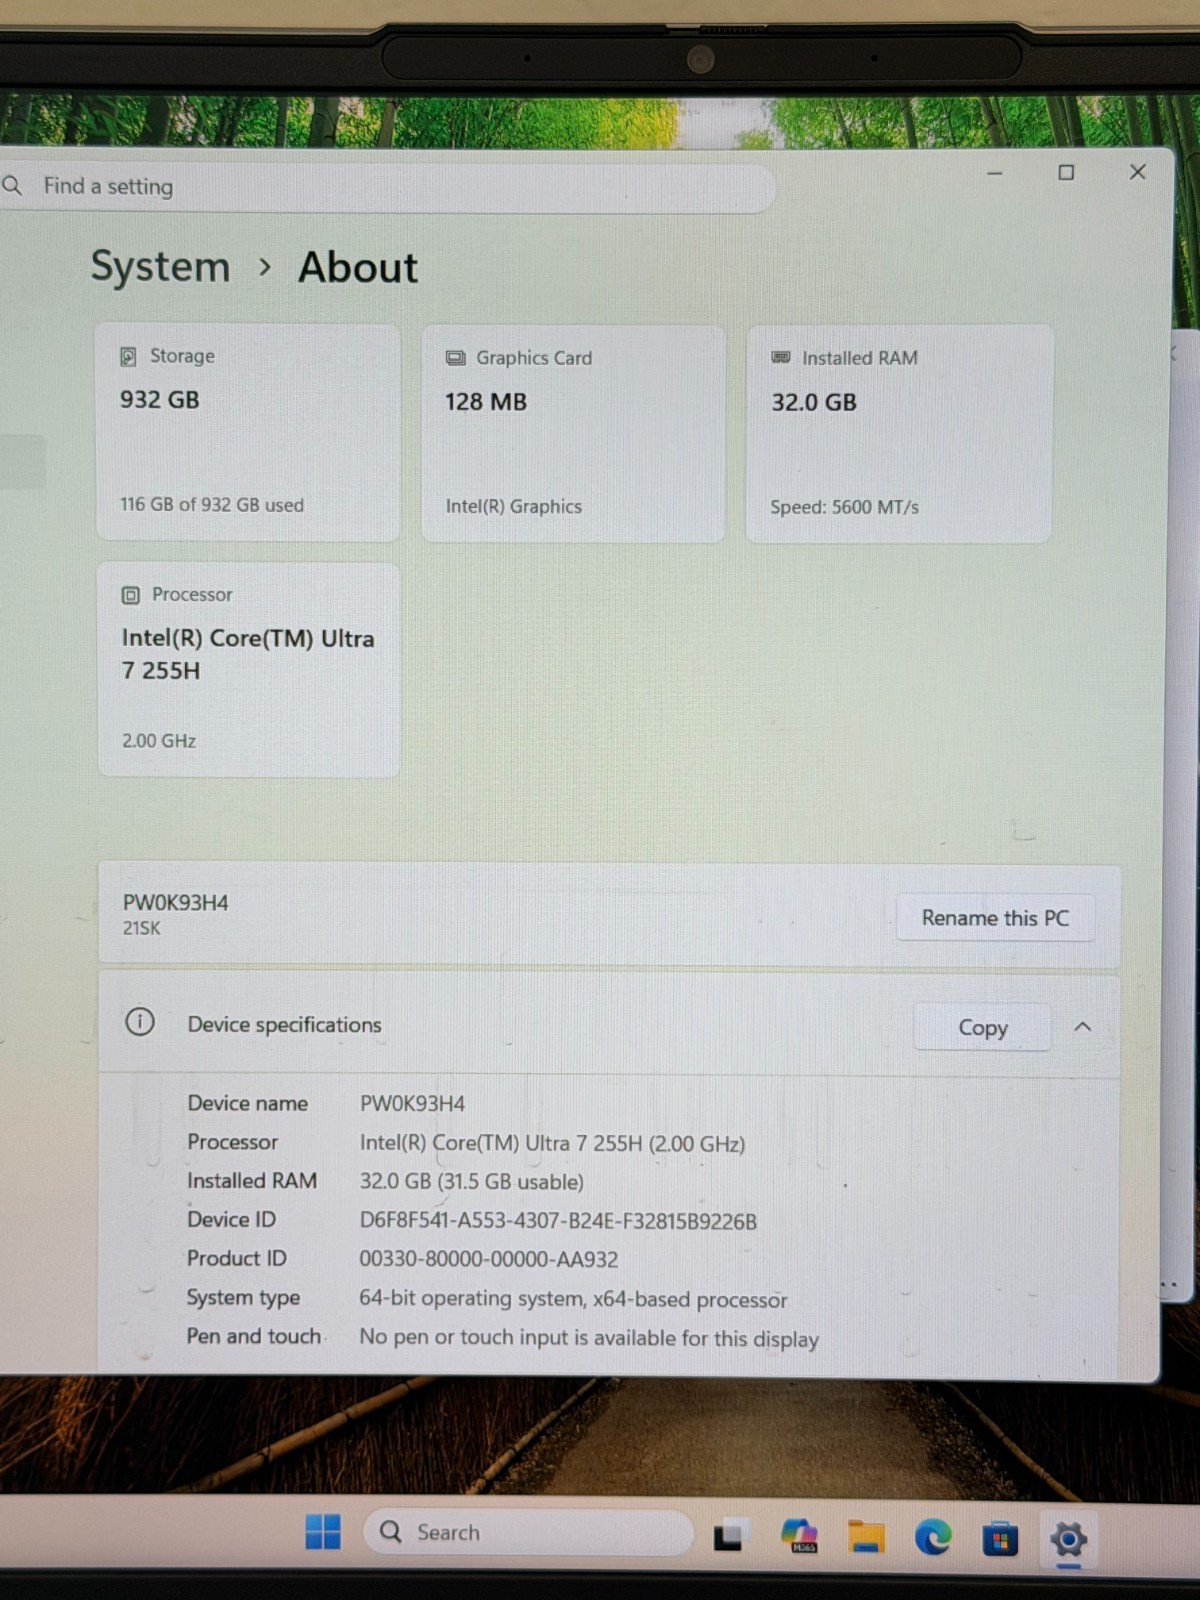The width and height of the screenshot is (1200, 1600).
Task: Click the Device specifications info icon
Action: click(140, 1022)
